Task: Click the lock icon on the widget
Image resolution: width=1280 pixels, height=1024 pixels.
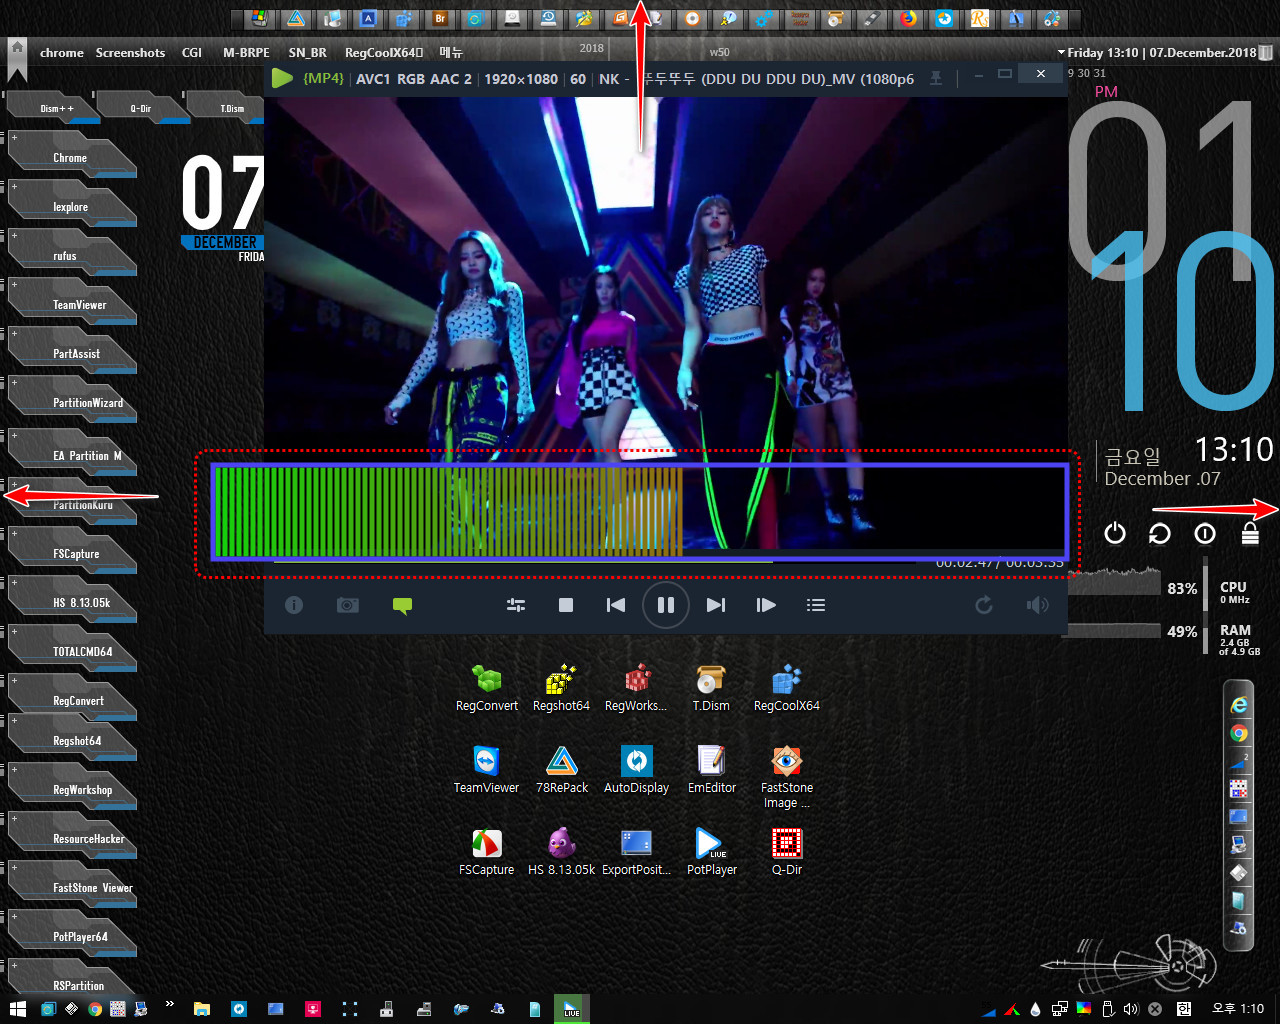Action: (1250, 533)
